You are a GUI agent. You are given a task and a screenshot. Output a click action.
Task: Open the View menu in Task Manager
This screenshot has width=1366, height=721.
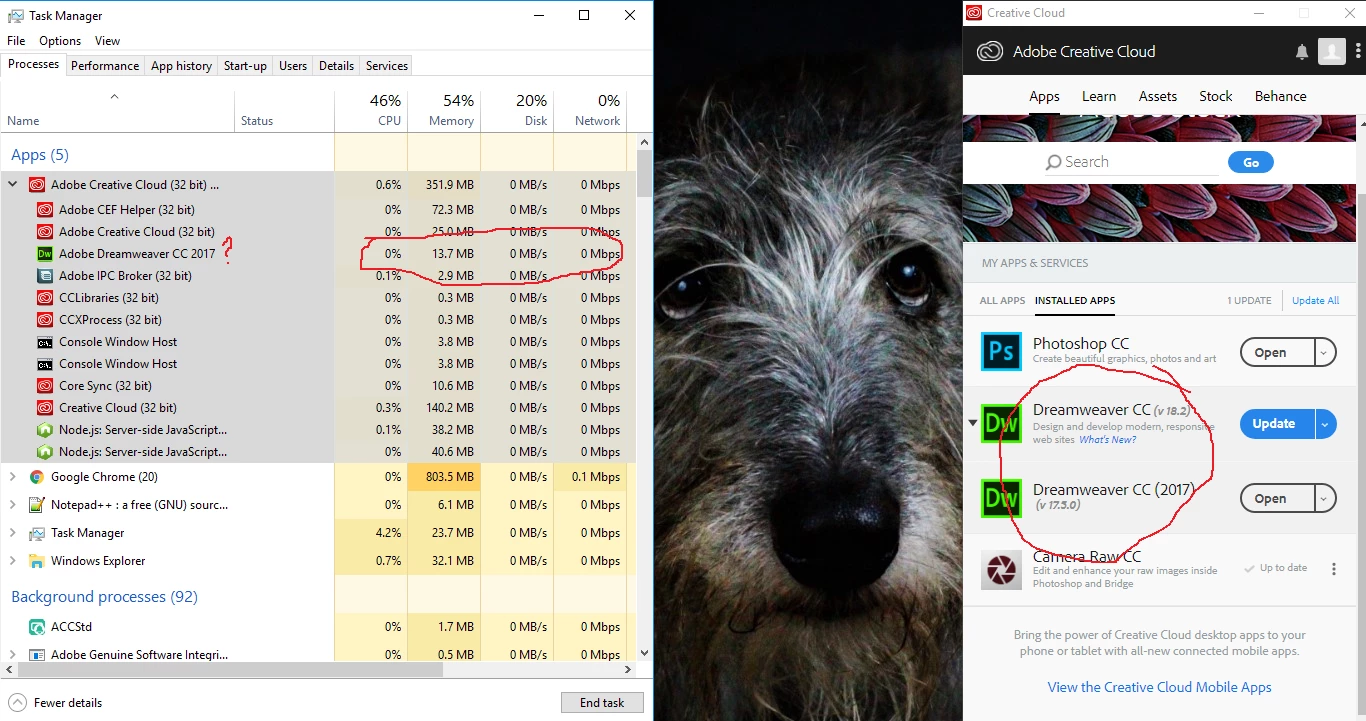107,41
